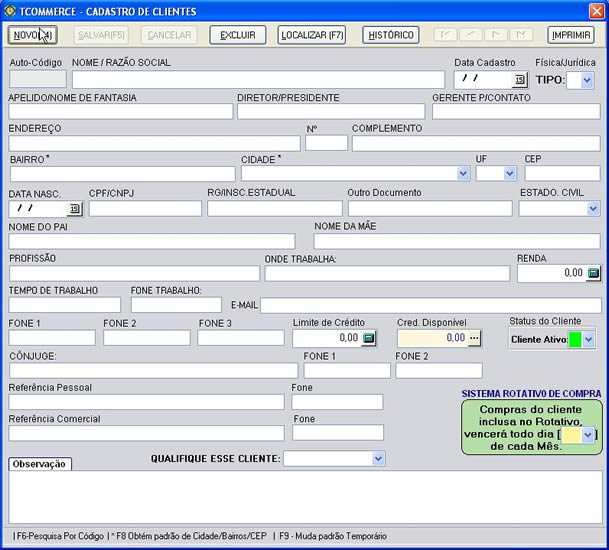Viewport: 609px width, 550px height.
Task: Click 'F6-Pesquisa Por Código' status text
Action: click(59, 536)
